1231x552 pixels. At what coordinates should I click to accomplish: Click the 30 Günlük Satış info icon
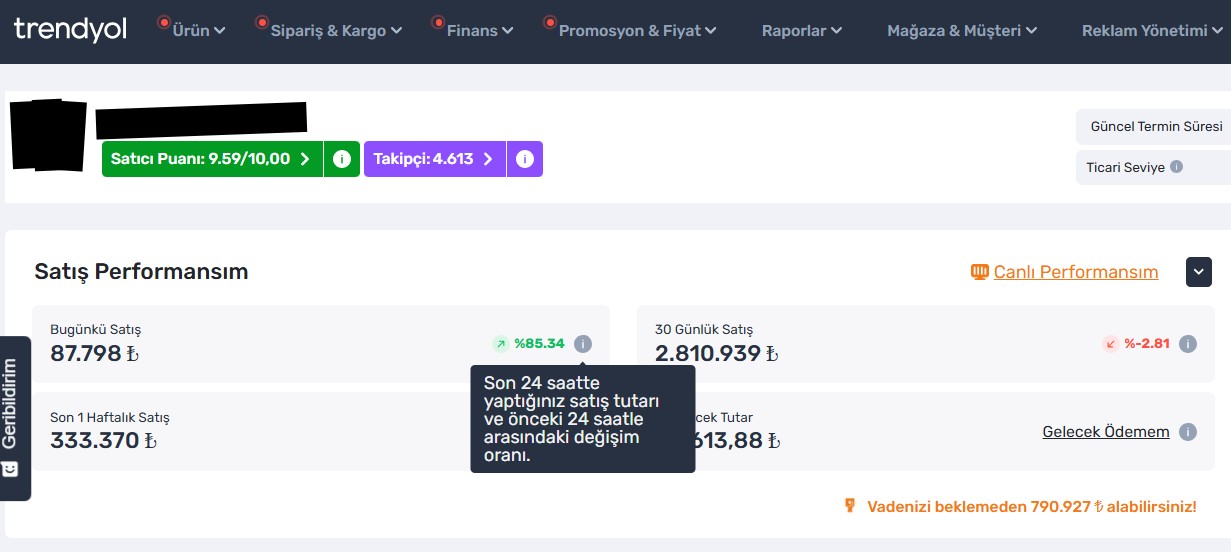pos(1188,344)
